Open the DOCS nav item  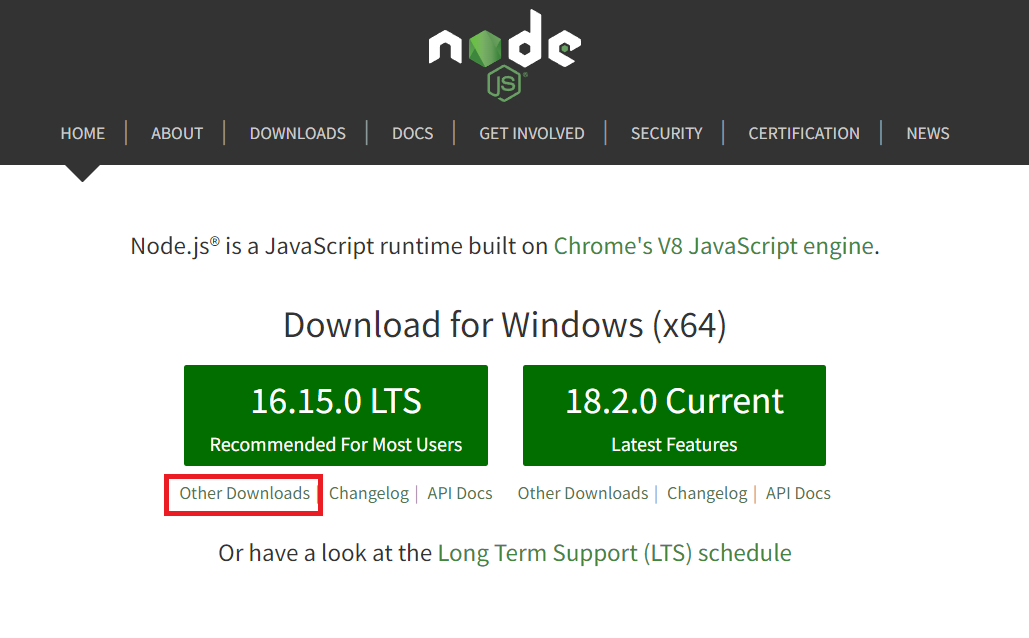412,133
